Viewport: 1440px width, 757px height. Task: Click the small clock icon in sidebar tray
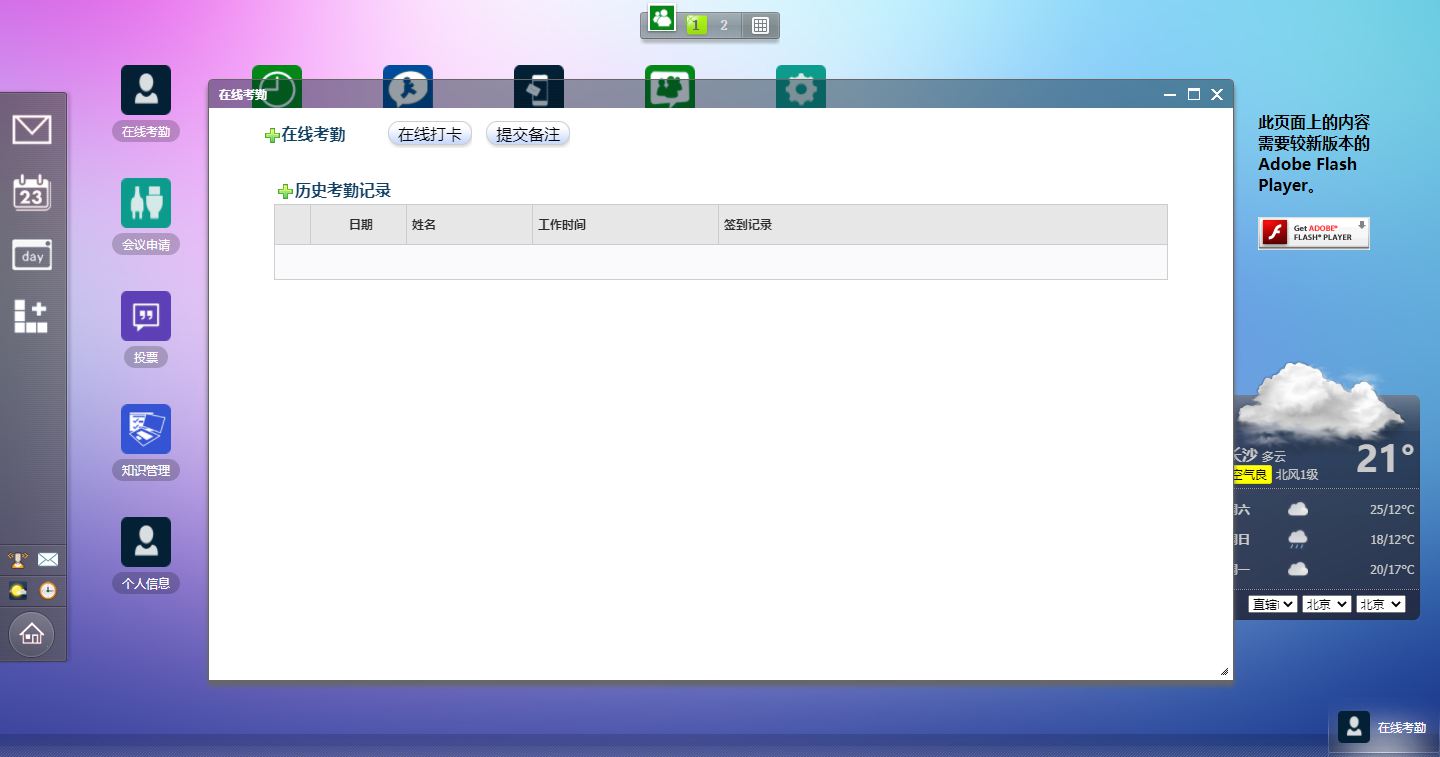[x=48, y=591]
